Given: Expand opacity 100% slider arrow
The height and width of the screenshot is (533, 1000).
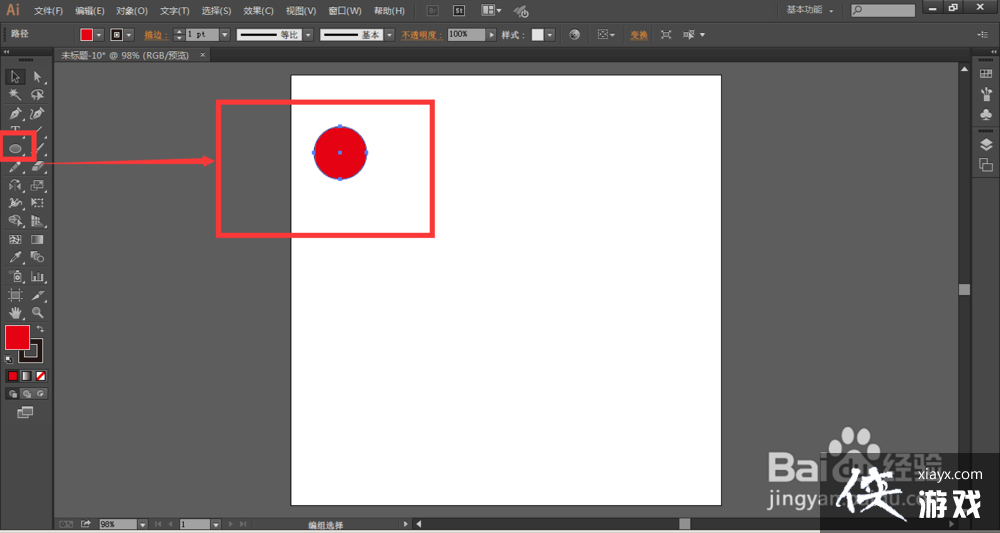Looking at the screenshot, I should coord(491,35).
